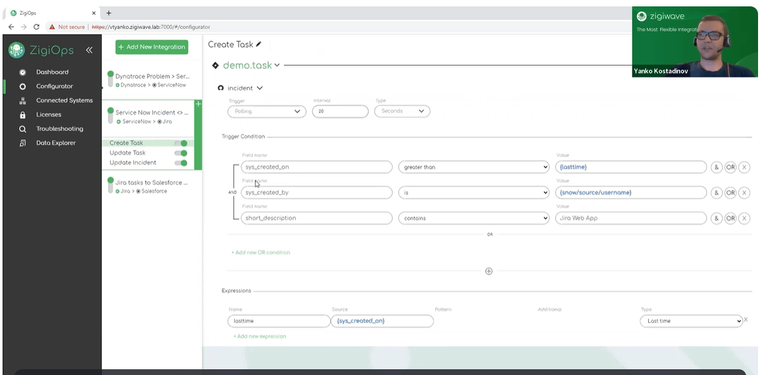Click the OR button on the short_description row
The height and width of the screenshot is (375, 760).
tap(730, 219)
